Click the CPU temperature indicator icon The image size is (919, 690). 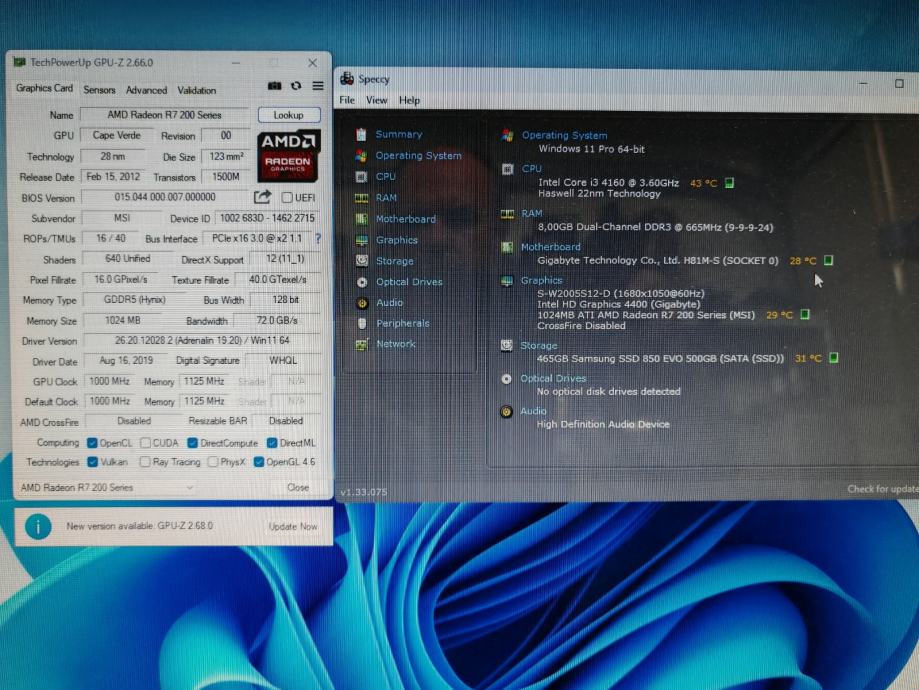click(730, 183)
